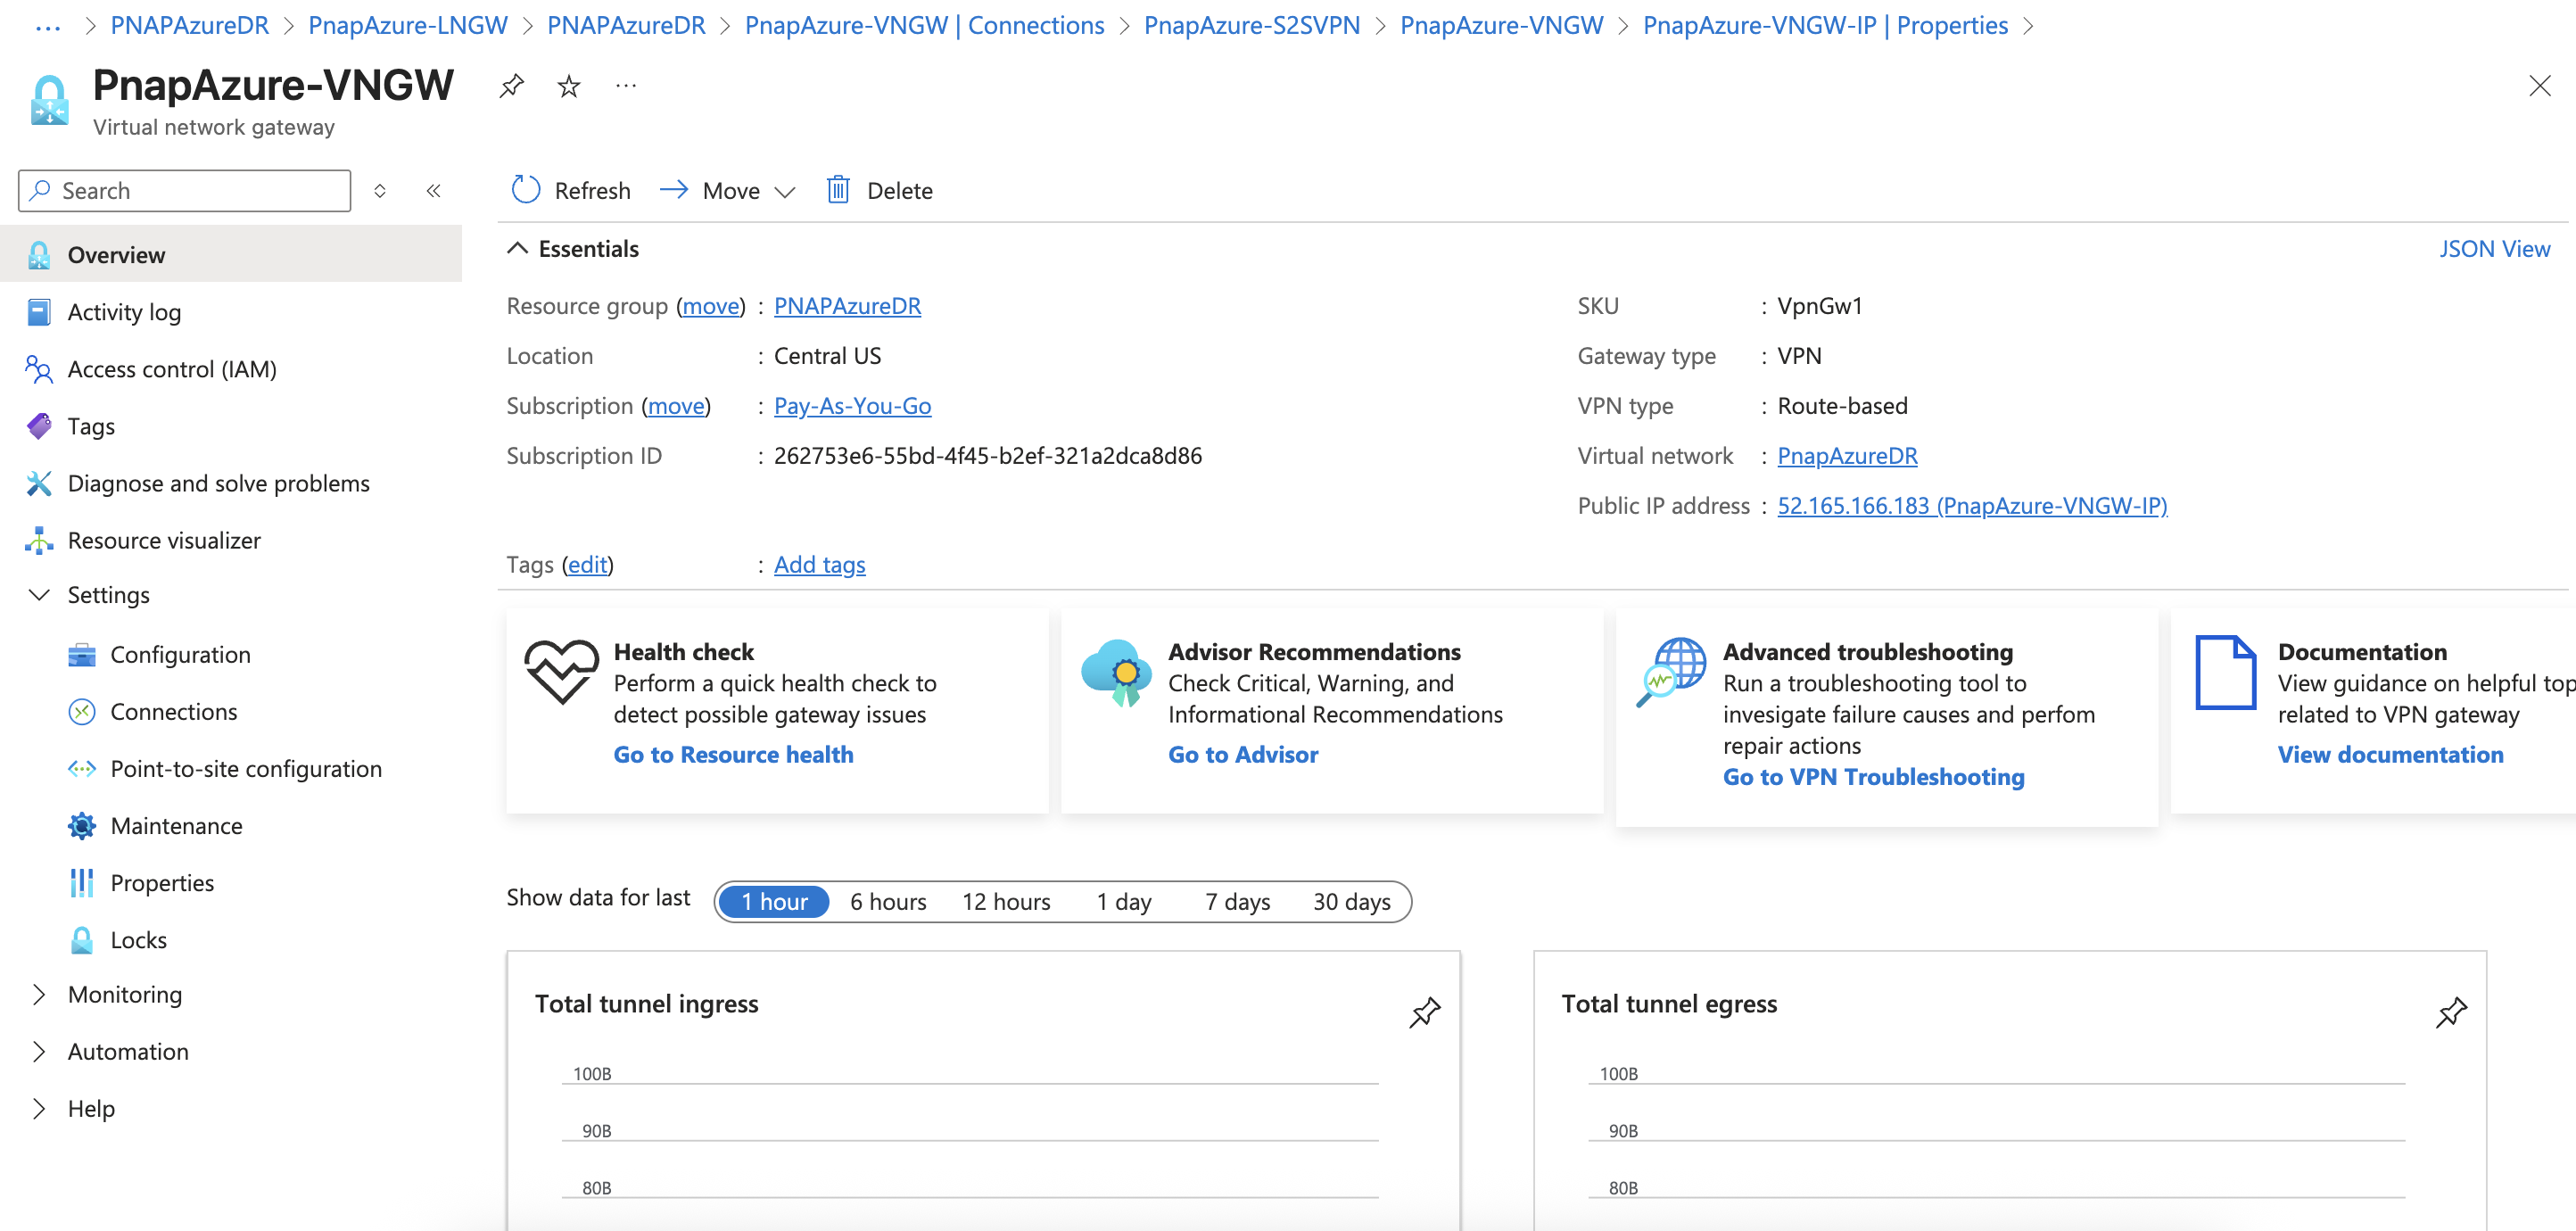
Task: Click the Resource visualizer icon
Action: click(39, 540)
